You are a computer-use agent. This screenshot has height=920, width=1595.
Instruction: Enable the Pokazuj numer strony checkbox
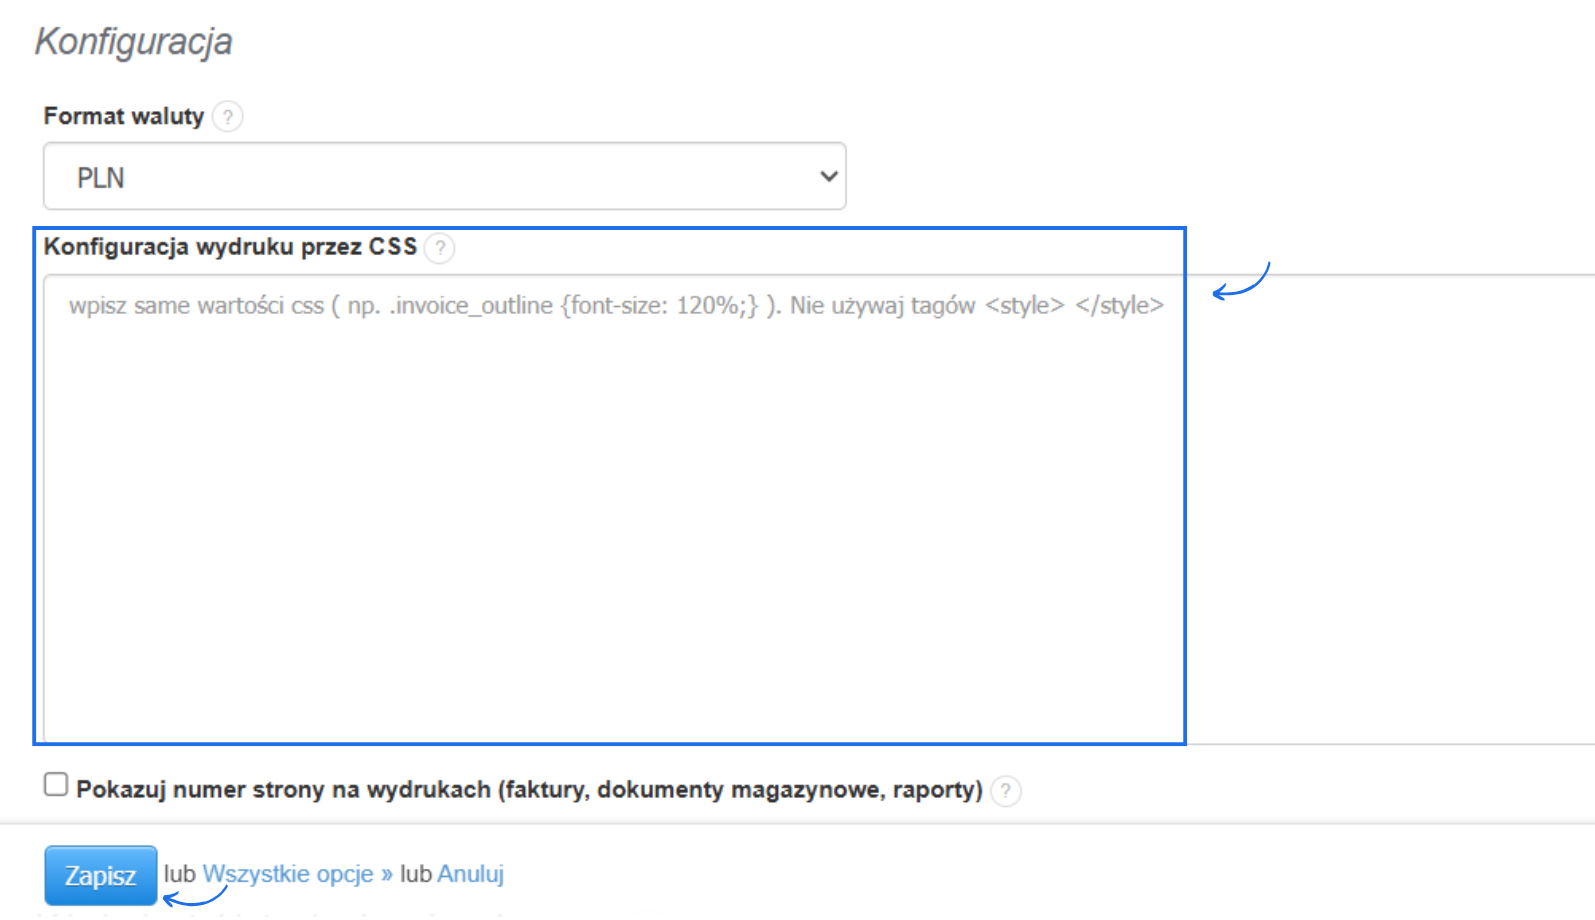56,785
